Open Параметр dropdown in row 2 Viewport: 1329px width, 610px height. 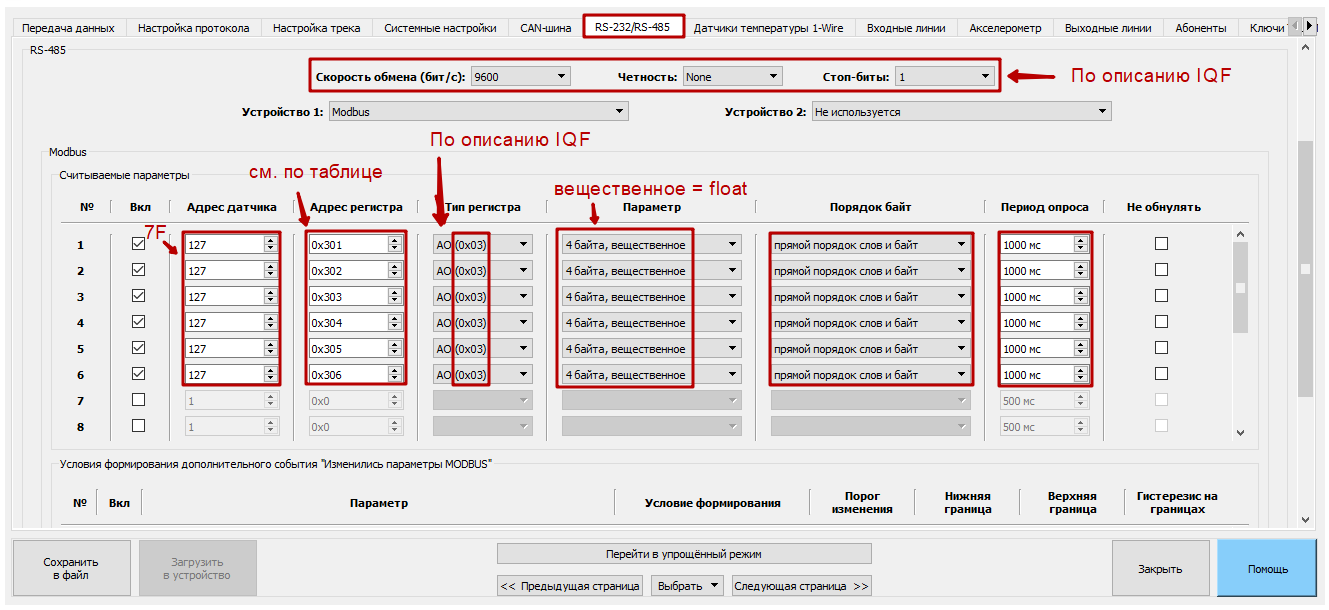point(651,271)
